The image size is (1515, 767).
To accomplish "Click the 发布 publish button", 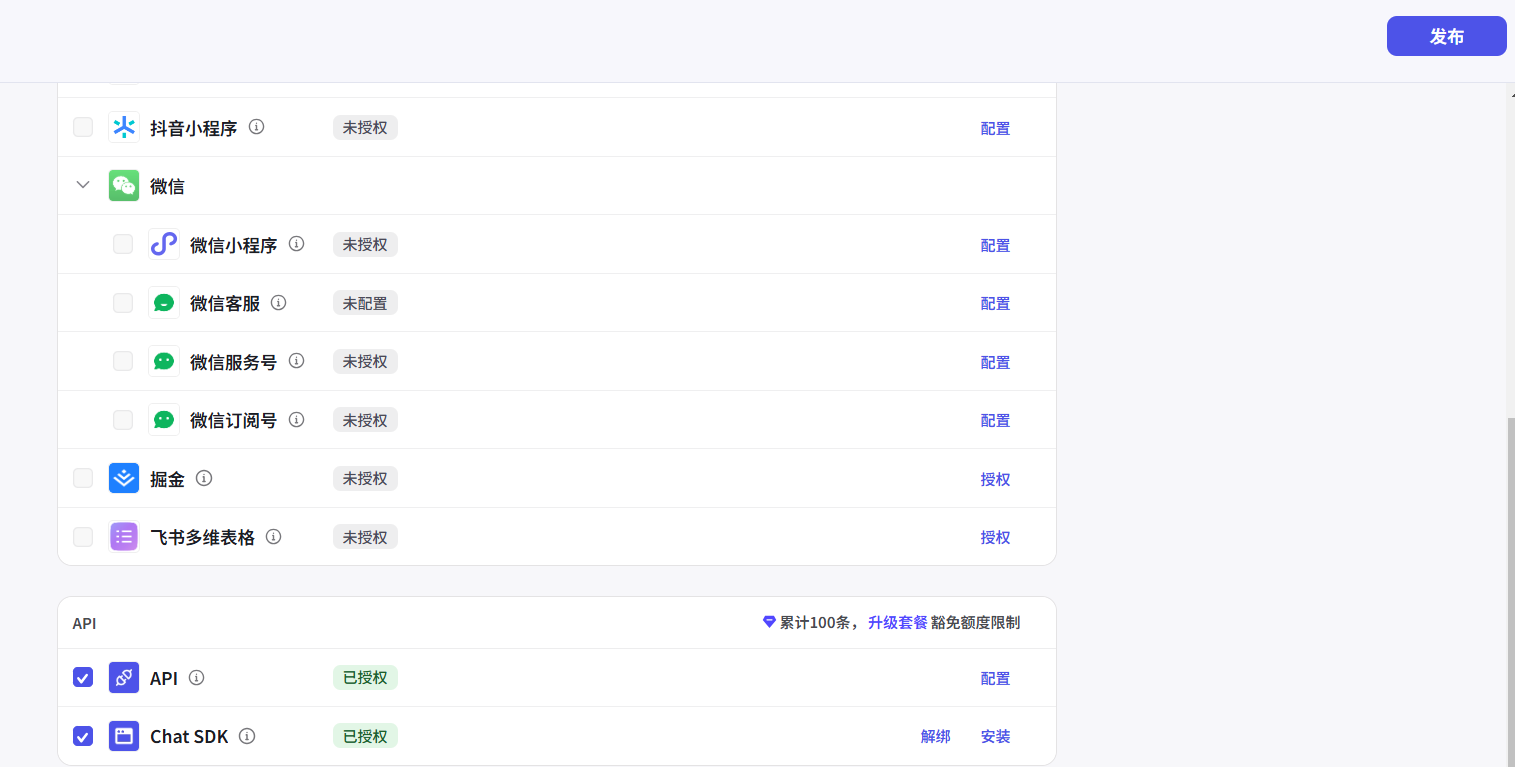I will 1446,36.
